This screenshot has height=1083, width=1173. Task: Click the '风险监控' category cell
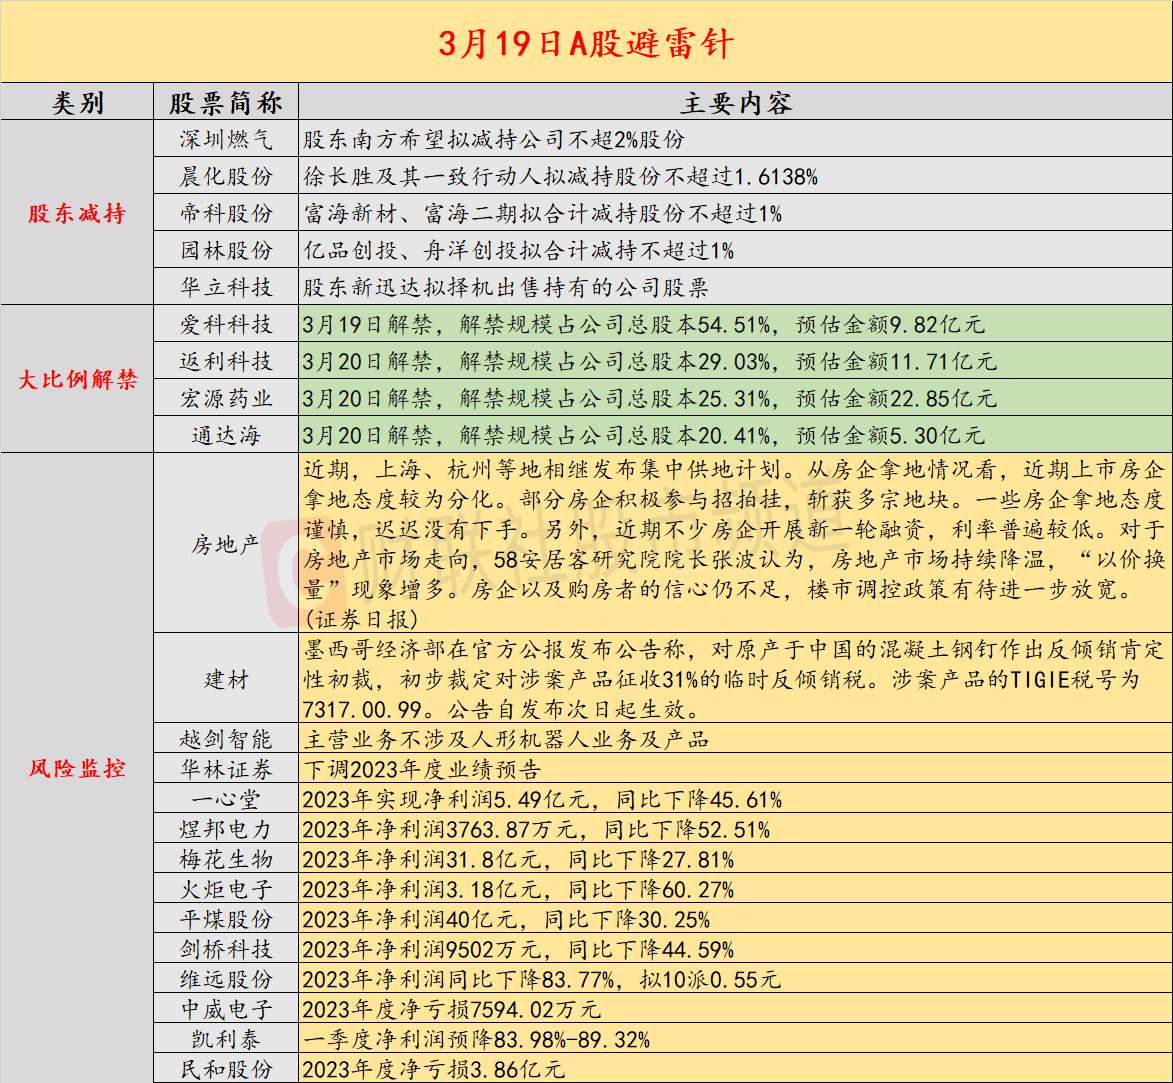[x=77, y=768]
